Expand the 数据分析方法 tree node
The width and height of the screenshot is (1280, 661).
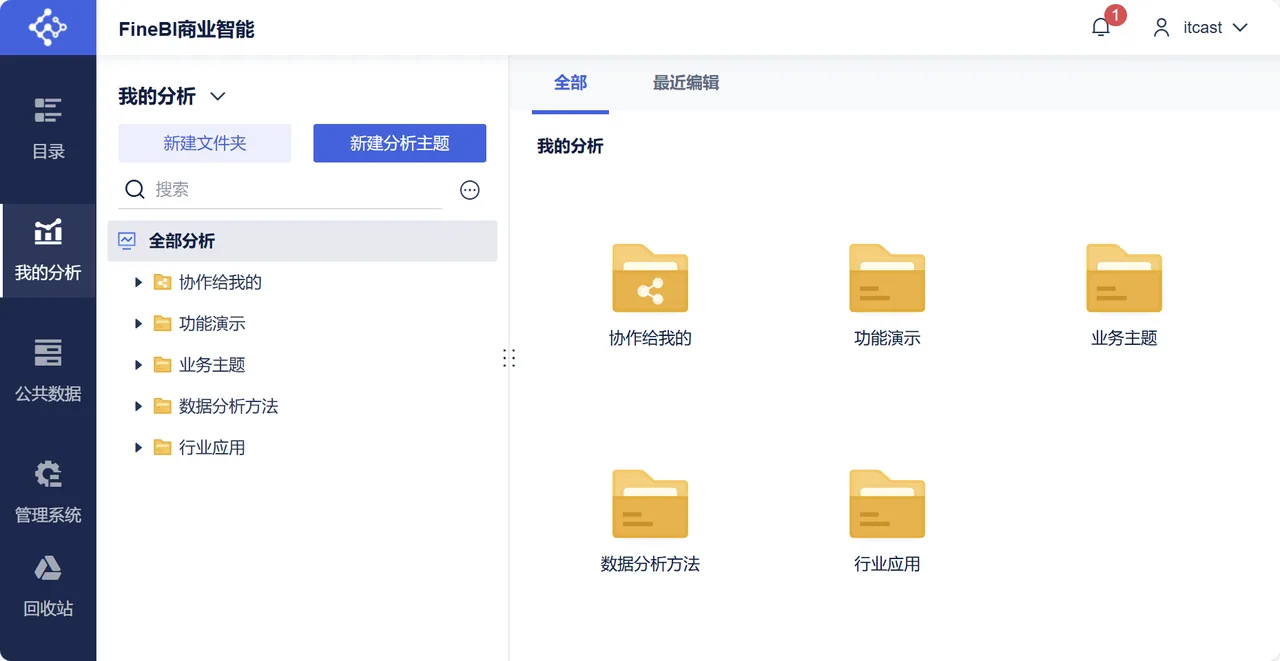(139, 406)
